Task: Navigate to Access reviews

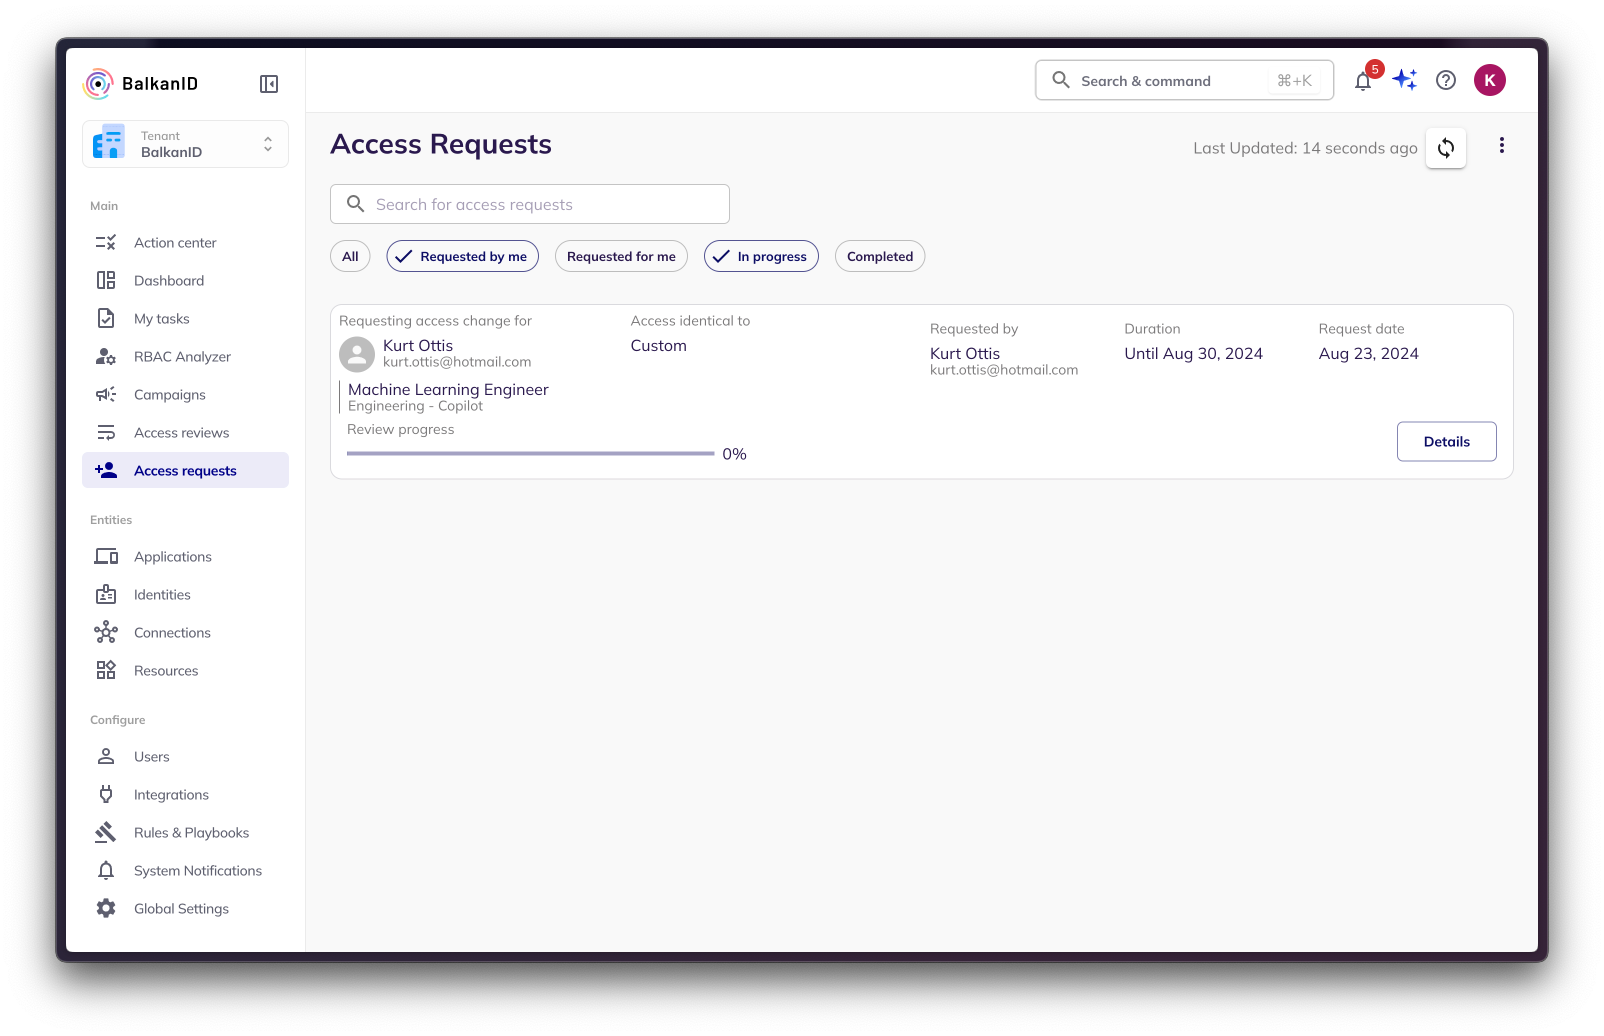Action: [x=181, y=433]
